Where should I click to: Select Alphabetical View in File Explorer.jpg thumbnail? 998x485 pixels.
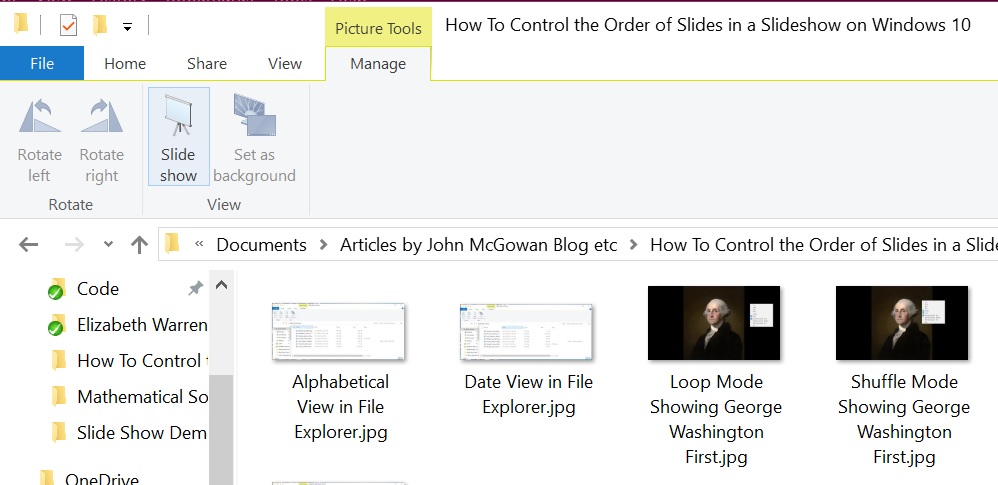click(x=339, y=332)
